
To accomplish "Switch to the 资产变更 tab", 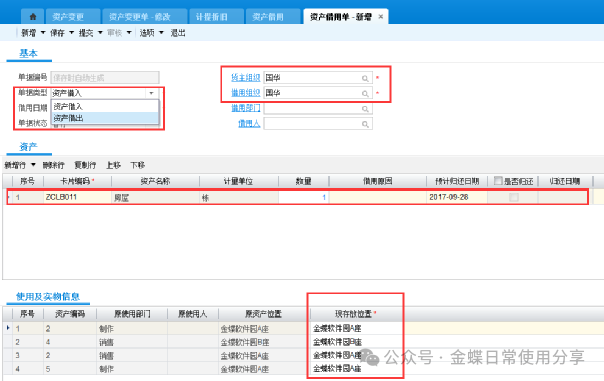I will tap(68, 17).
